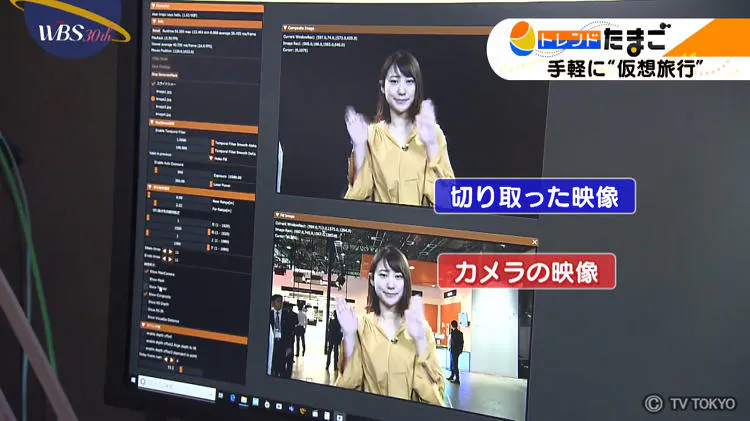The width and height of the screenshot is (750, 421).
Task: Increase delay frame number with right arrow
Action: (x=172, y=360)
